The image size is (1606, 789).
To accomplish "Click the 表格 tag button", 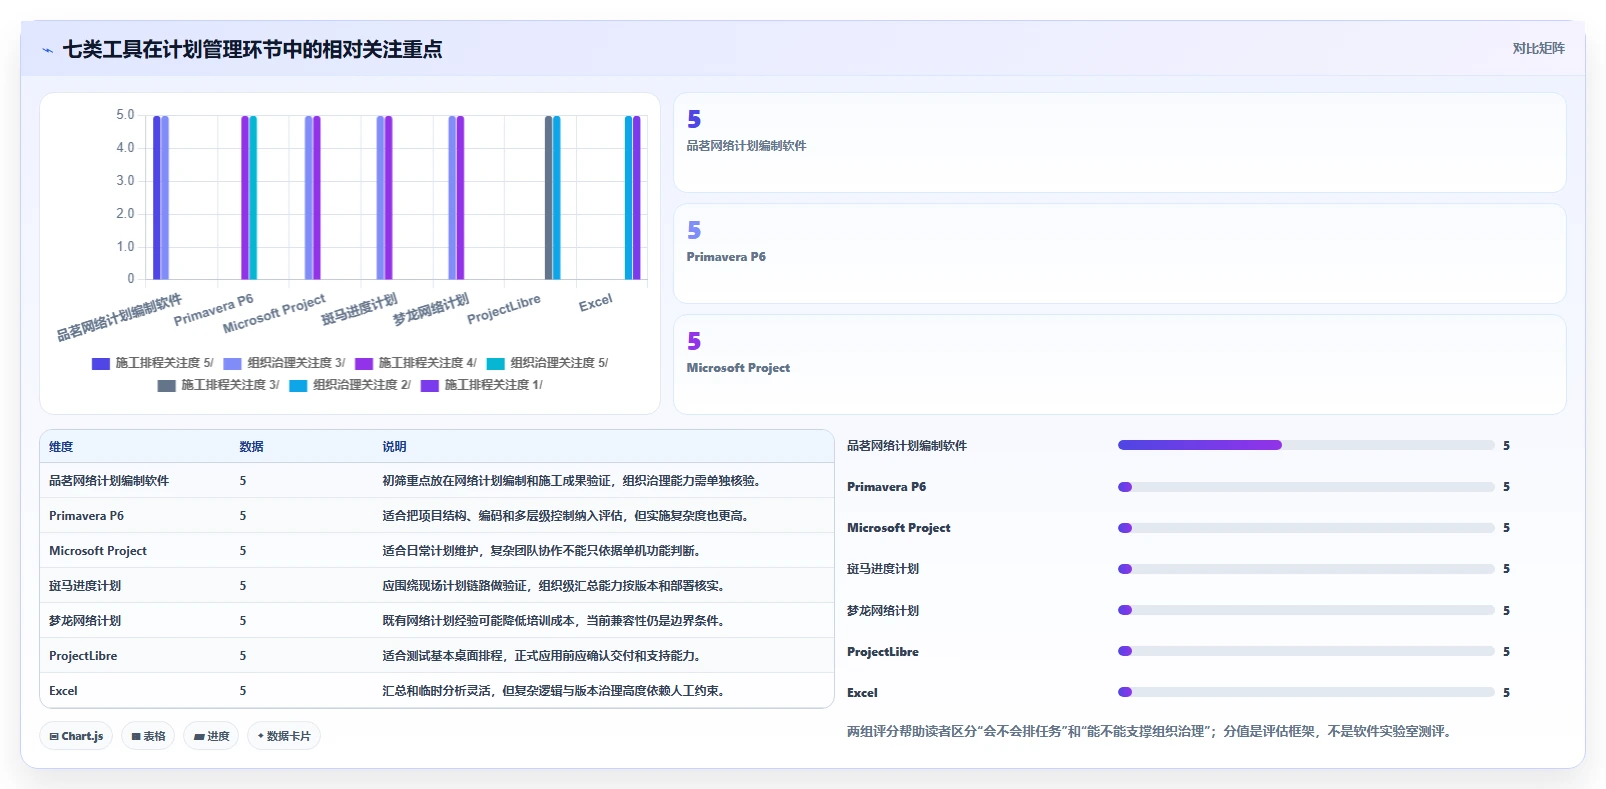I will 148,736.
